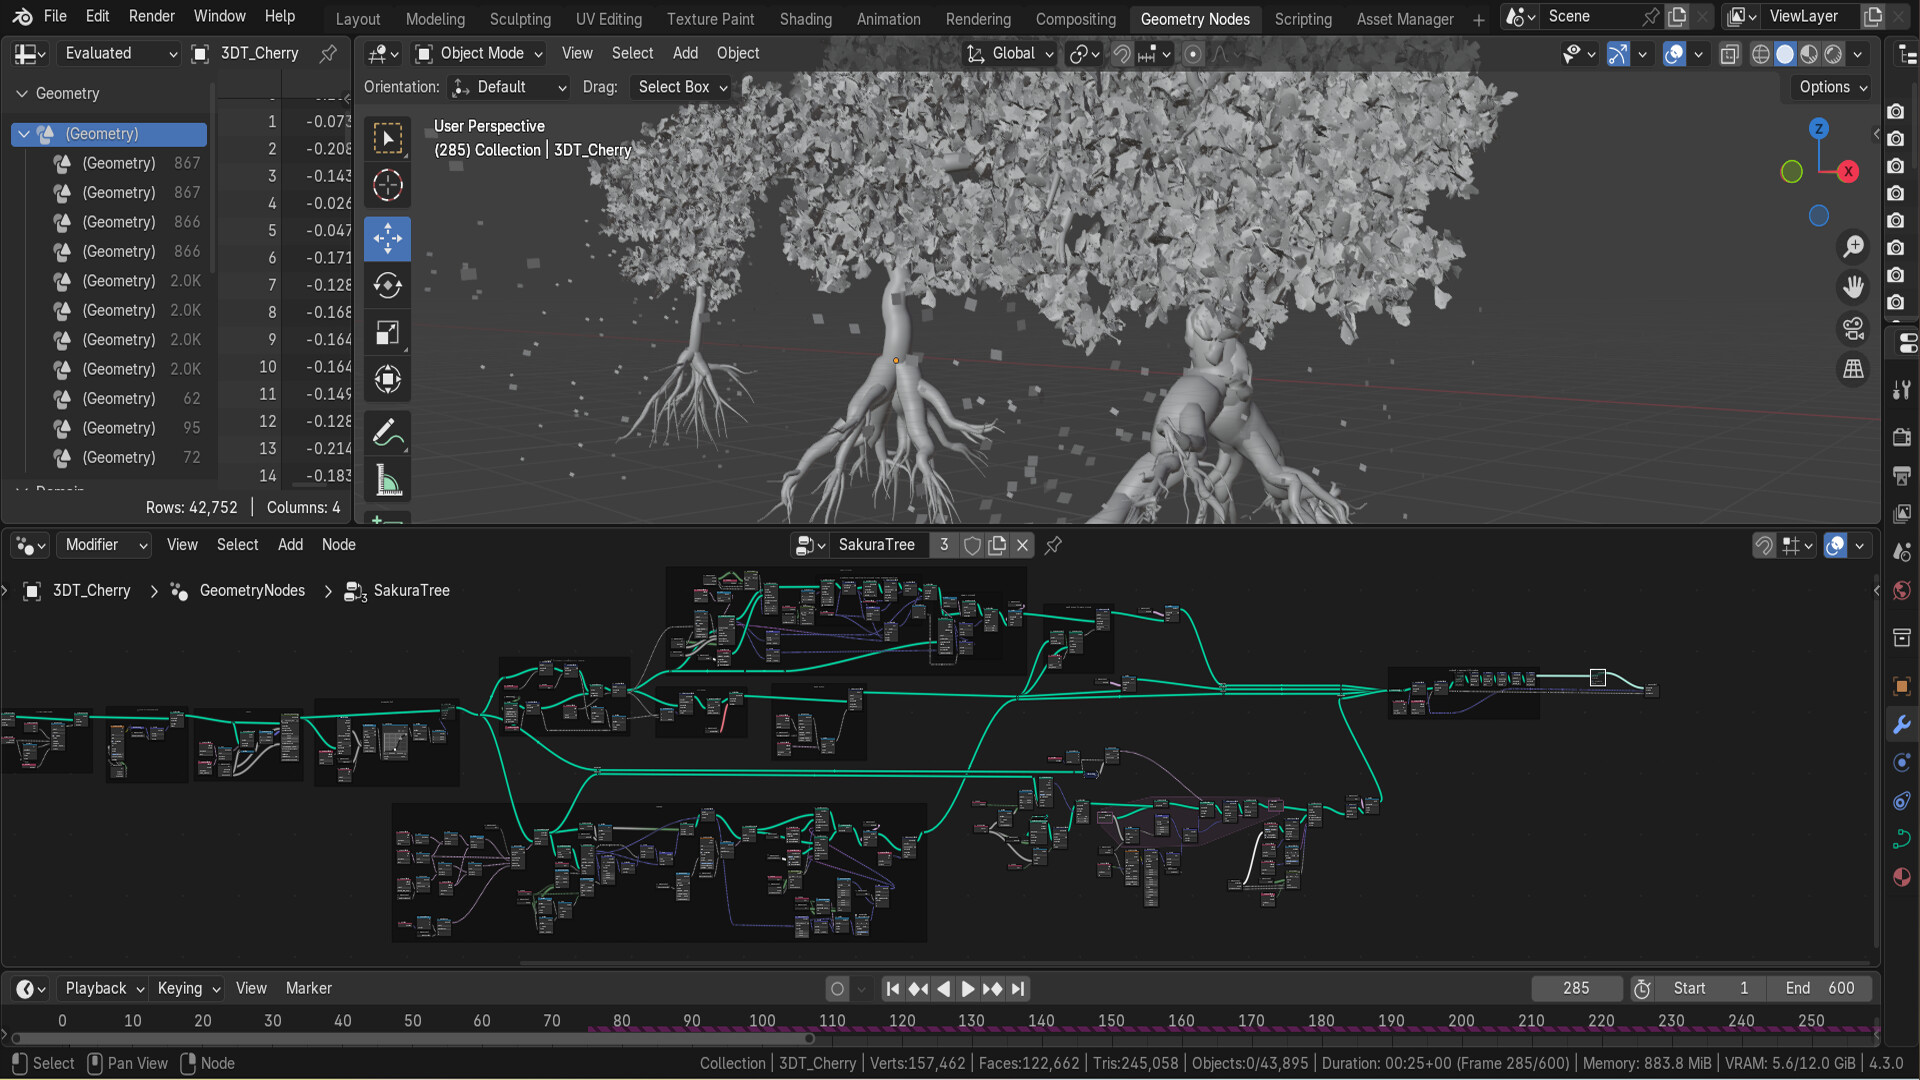Toggle proximity snapping in viewport header
Viewport: 1920px width, 1080px height.
click(1120, 54)
